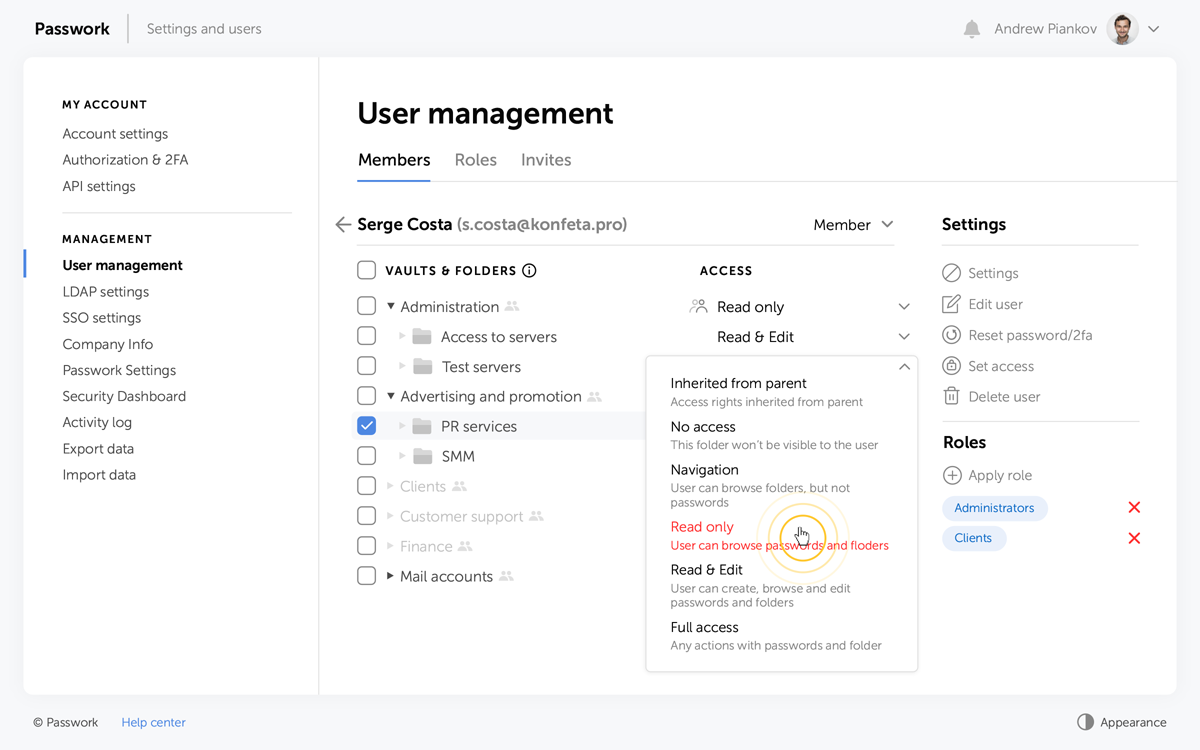Click the Appearance contrast icon
This screenshot has width=1200, height=750.
pos(1085,722)
